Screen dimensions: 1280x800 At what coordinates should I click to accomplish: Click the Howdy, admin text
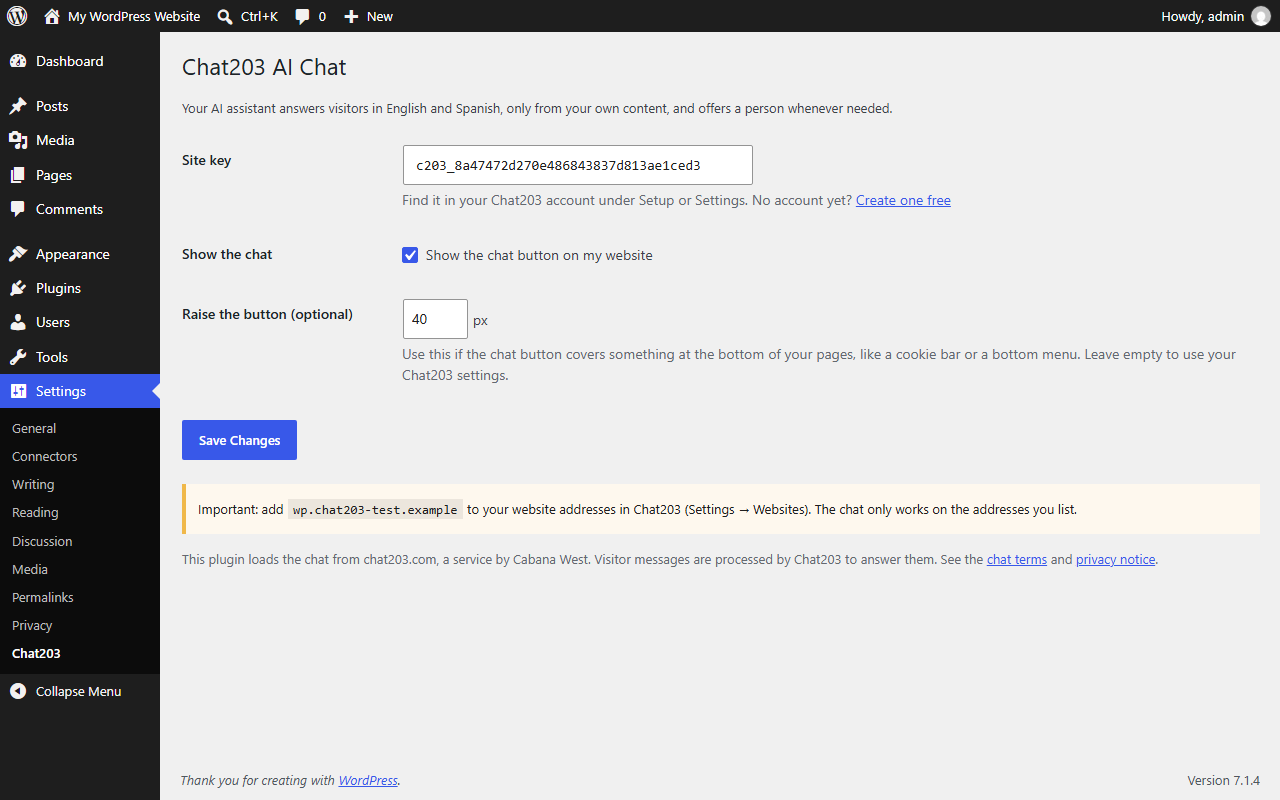click(1202, 16)
